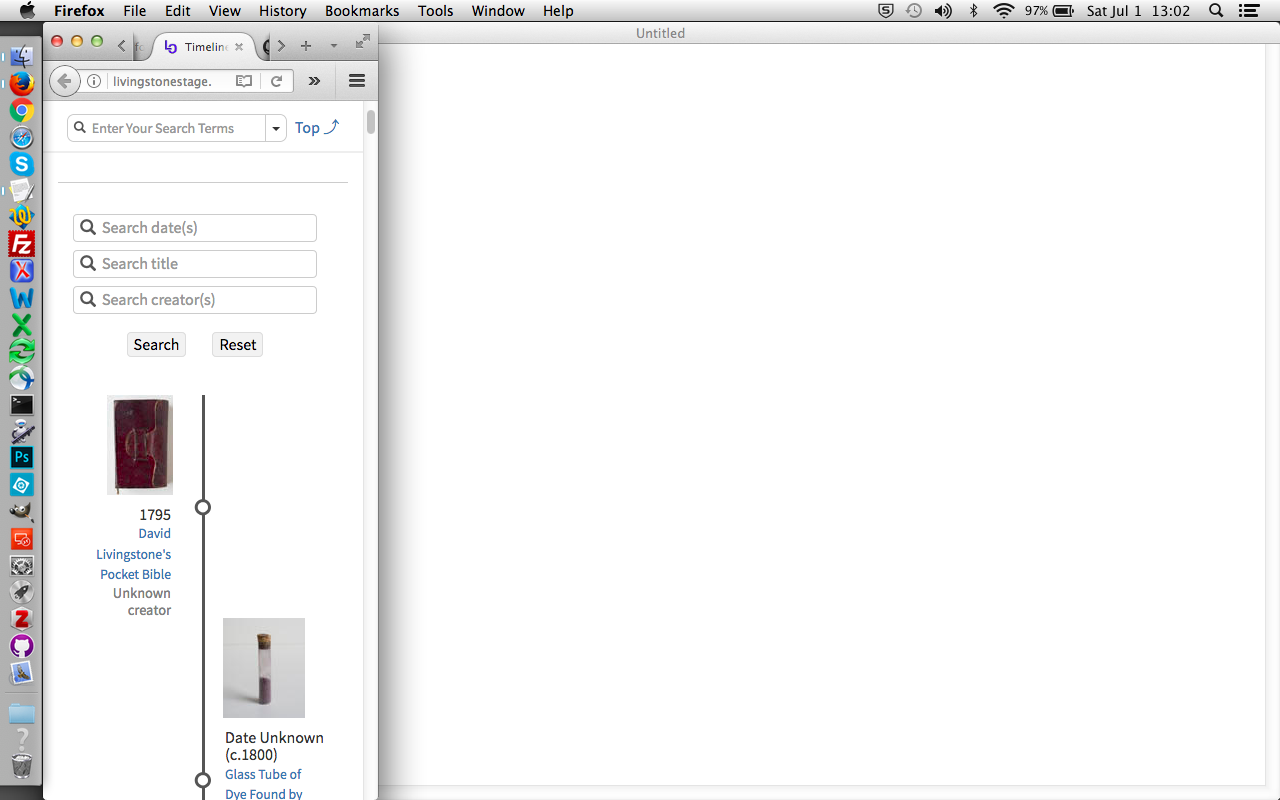Open the volume control
This screenshot has width=1280, height=800.
point(943,11)
